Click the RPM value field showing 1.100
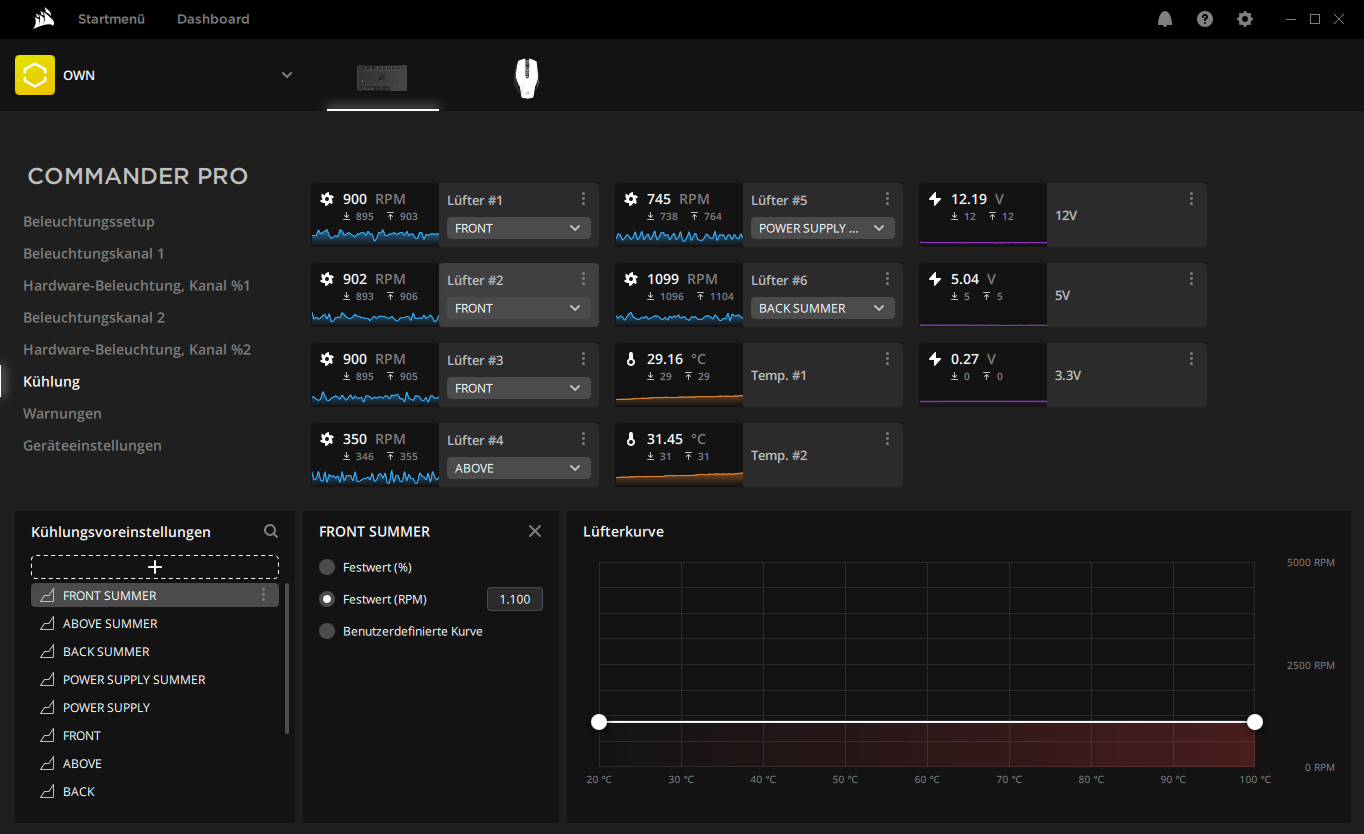The width and height of the screenshot is (1364, 834). pyautogui.click(x=514, y=599)
